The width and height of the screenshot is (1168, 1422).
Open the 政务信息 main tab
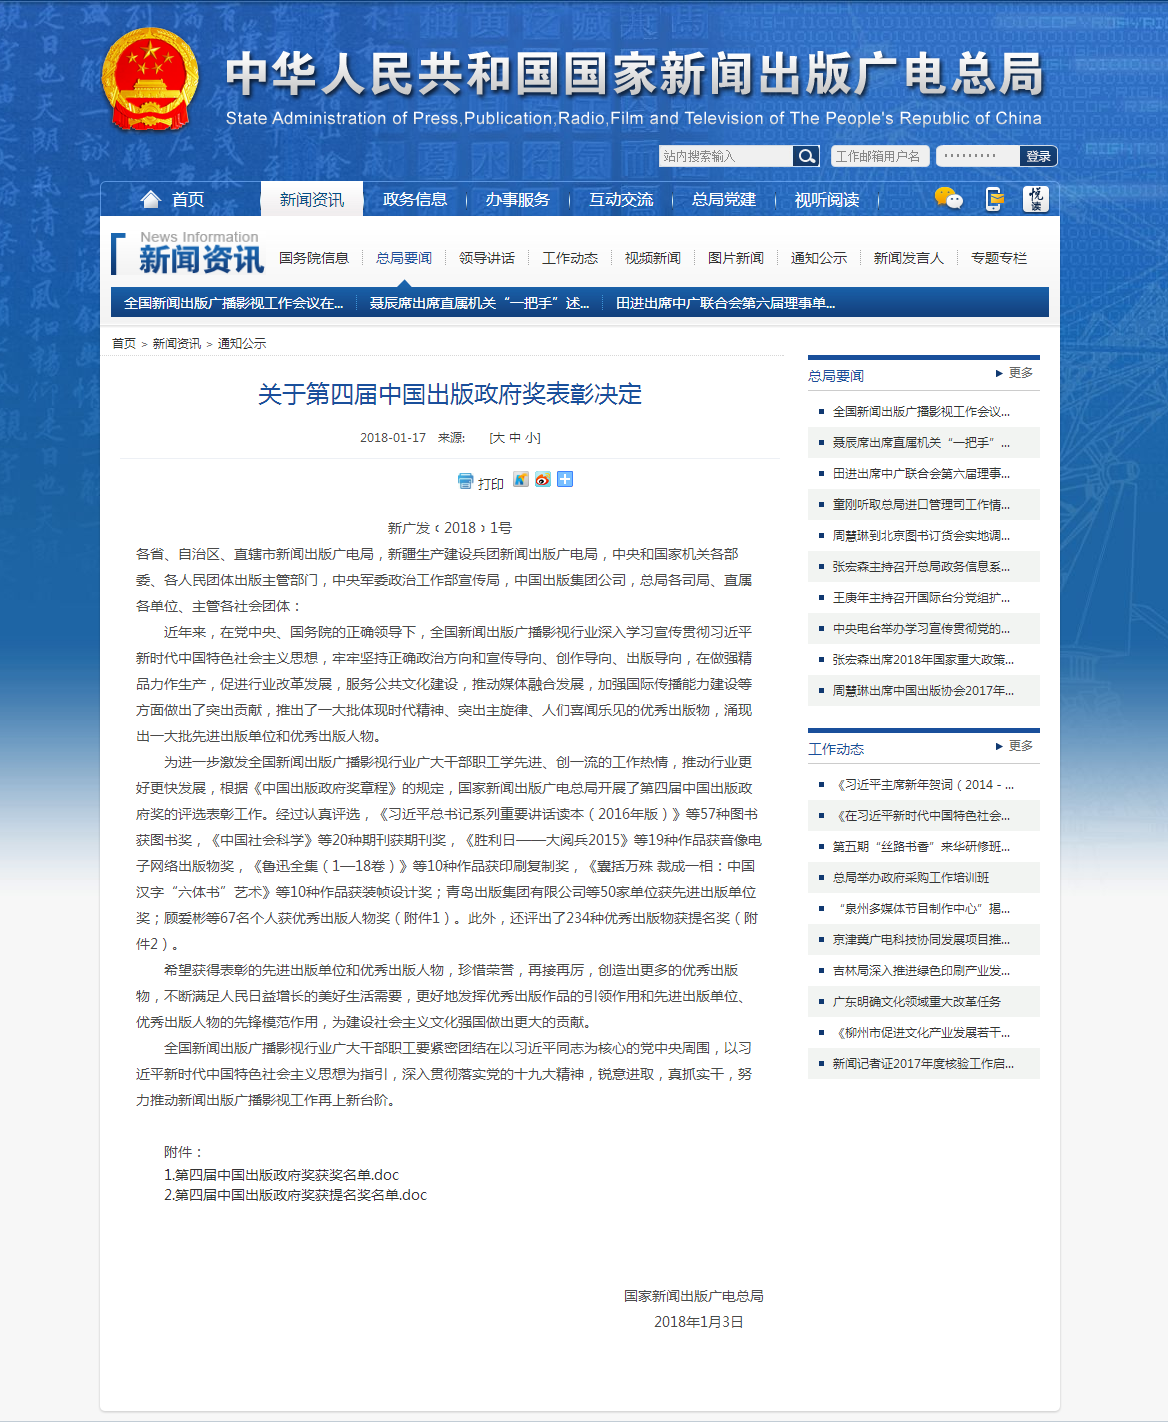[415, 200]
